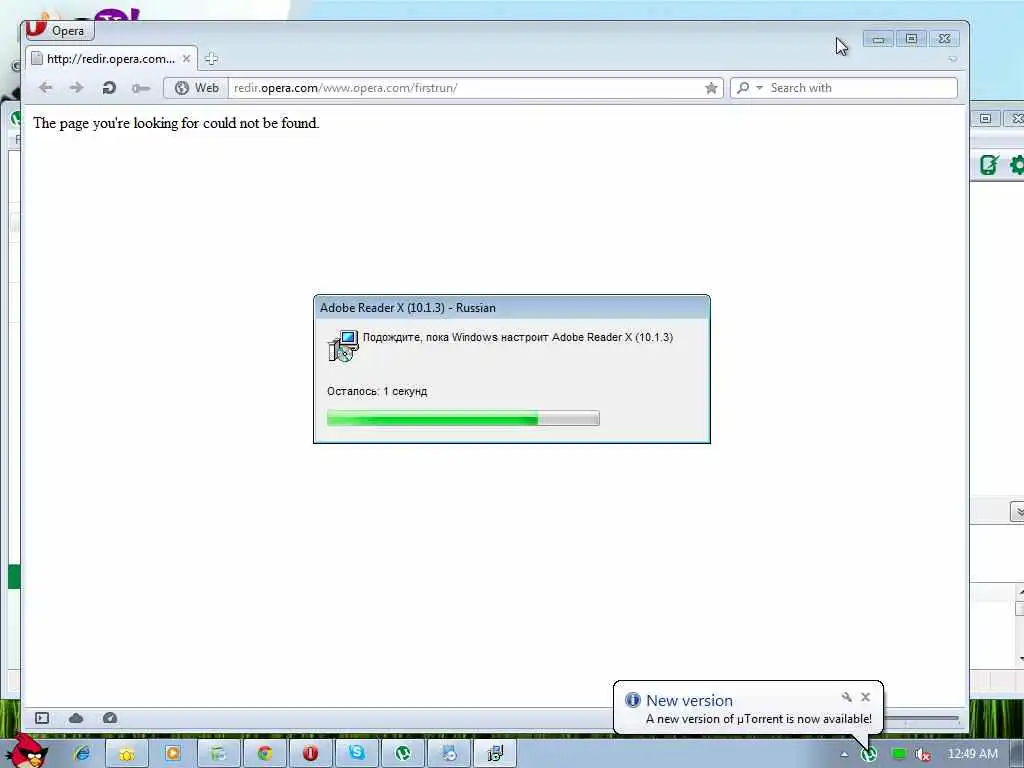This screenshot has height=768, width=1024.
Task: Click the balloon info icon
Action: coord(632,700)
